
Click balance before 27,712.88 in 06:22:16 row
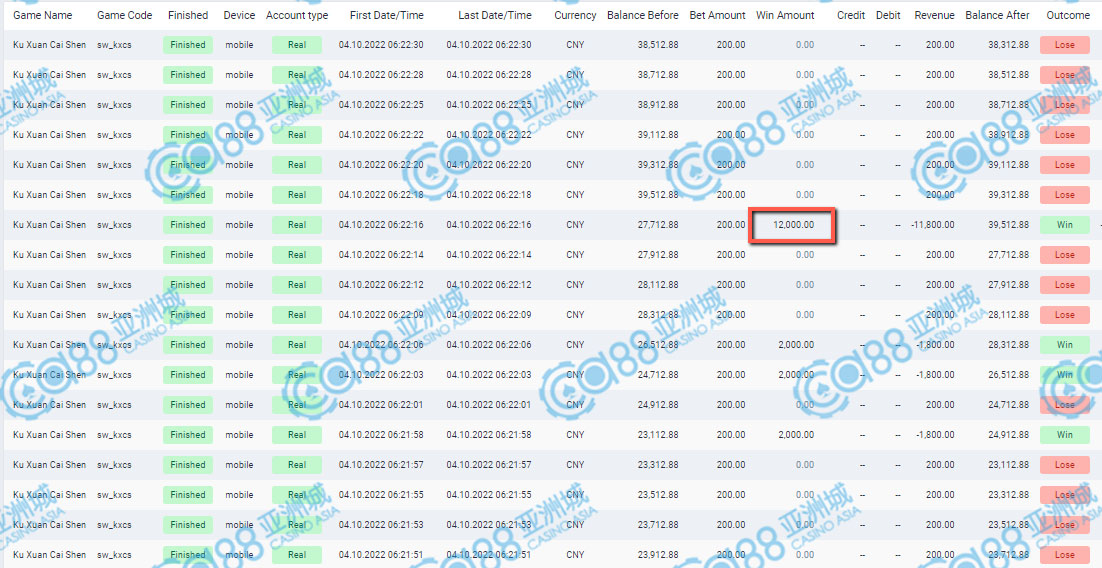click(x=659, y=225)
